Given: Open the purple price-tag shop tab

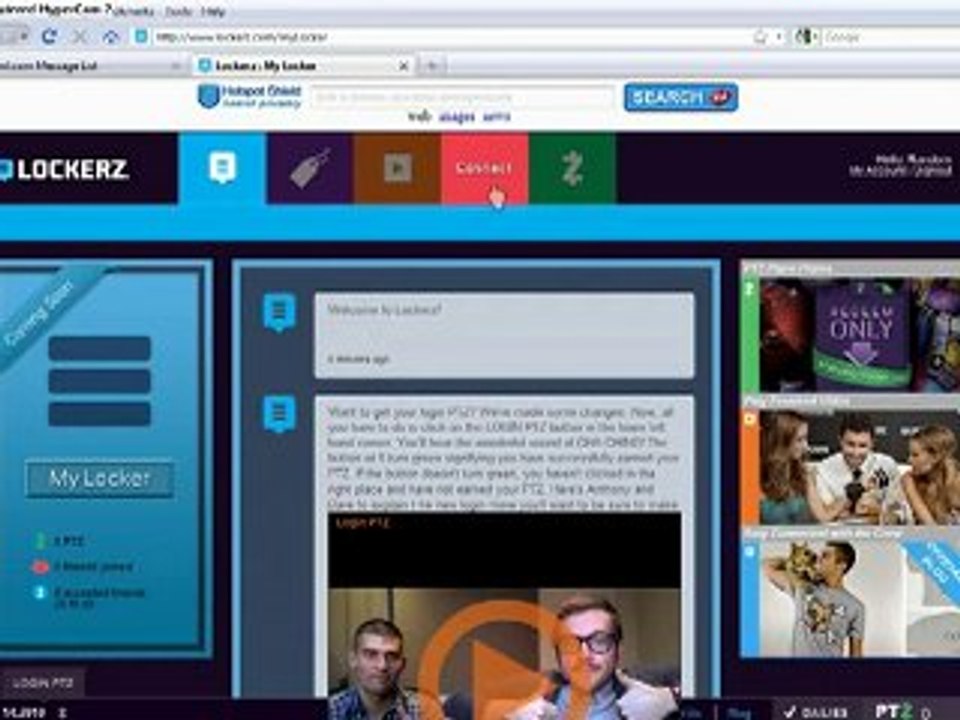Looking at the screenshot, I should pyautogui.click(x=310, y=168).
